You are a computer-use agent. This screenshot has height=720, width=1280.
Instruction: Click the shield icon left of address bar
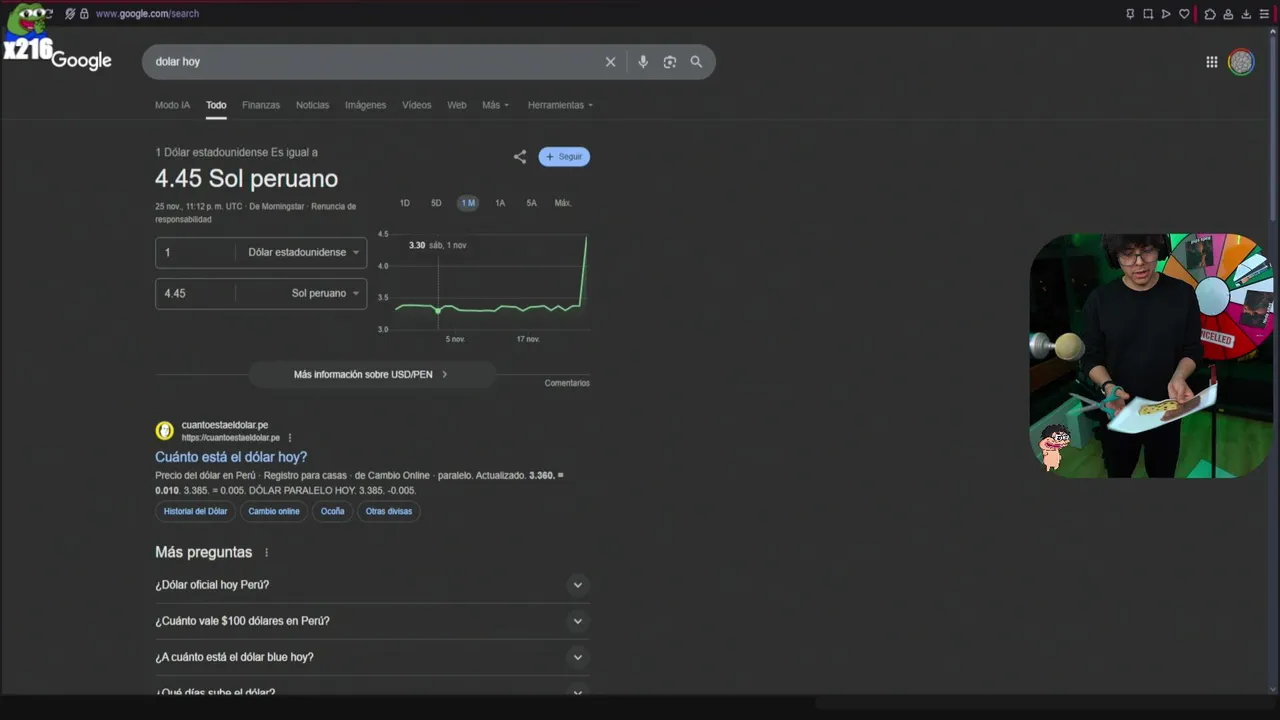tap(70, 14)
